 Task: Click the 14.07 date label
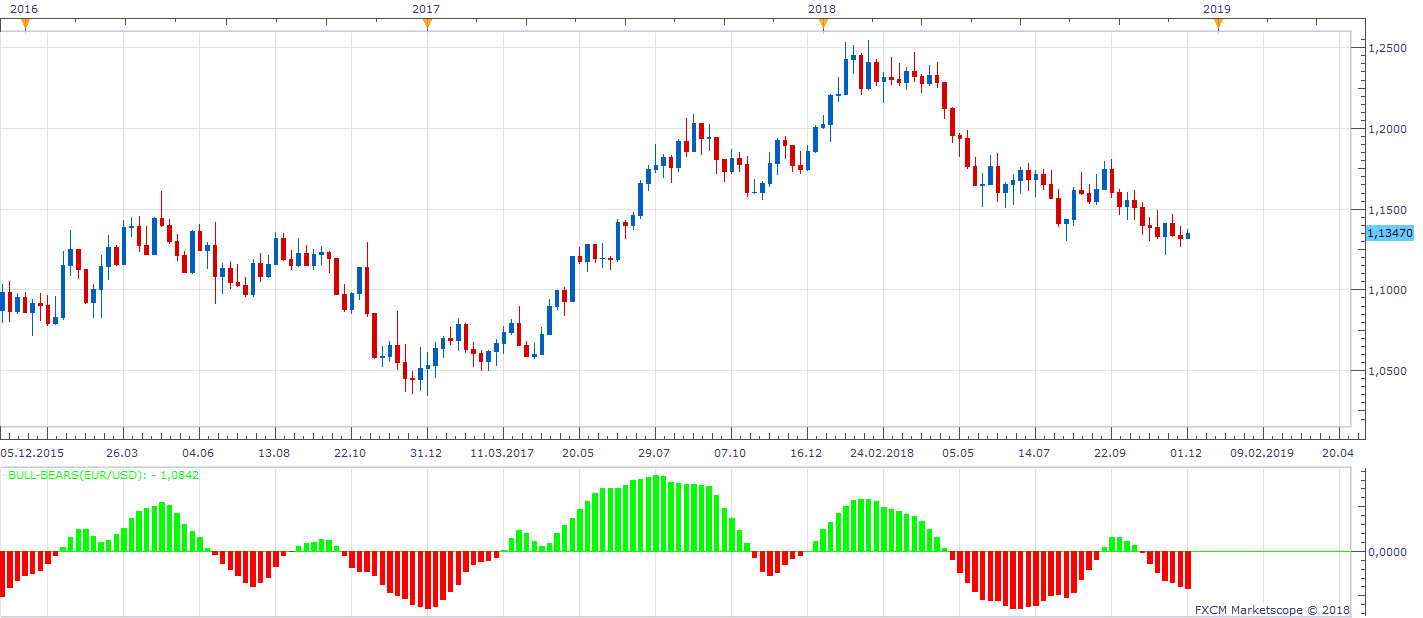(x=1034, y=453)
